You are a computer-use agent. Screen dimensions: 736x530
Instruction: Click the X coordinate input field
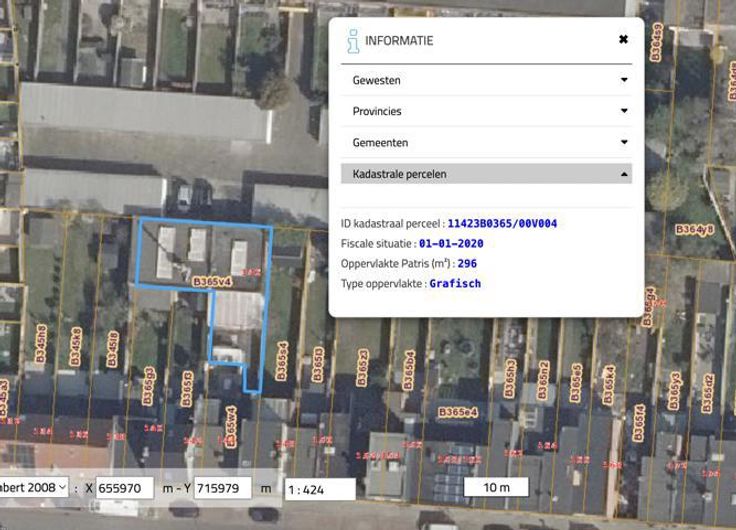[x=125, y=488]
